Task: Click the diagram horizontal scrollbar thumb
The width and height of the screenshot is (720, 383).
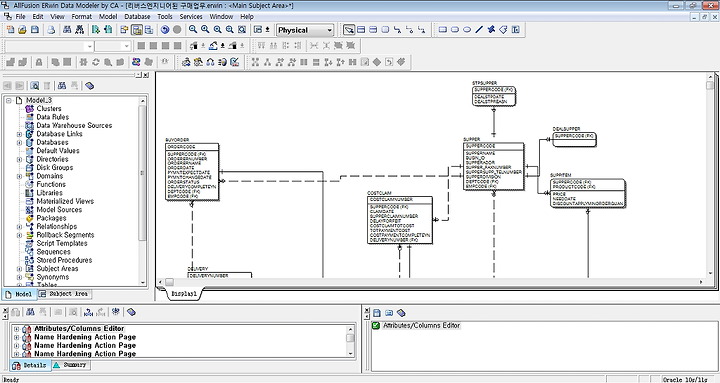Action: pos(169,282)
